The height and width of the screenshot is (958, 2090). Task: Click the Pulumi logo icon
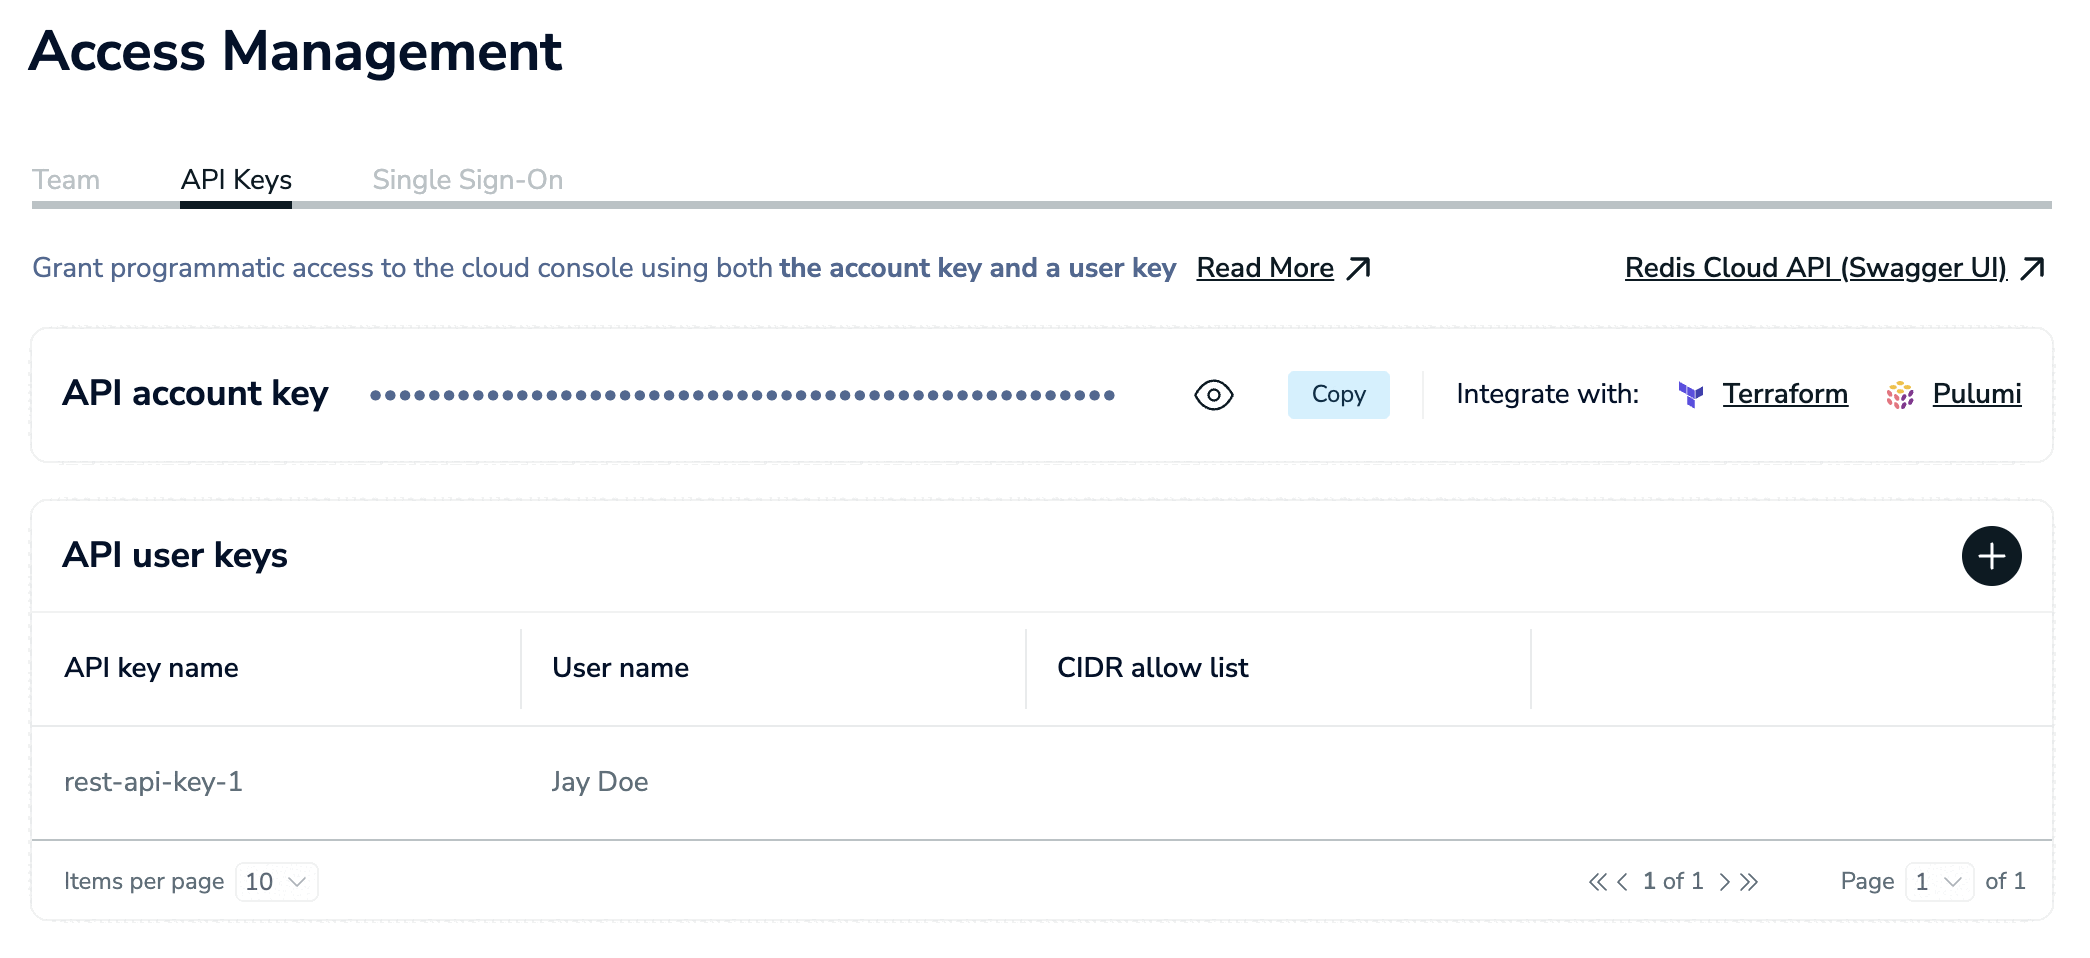(x=1899, y=395)
